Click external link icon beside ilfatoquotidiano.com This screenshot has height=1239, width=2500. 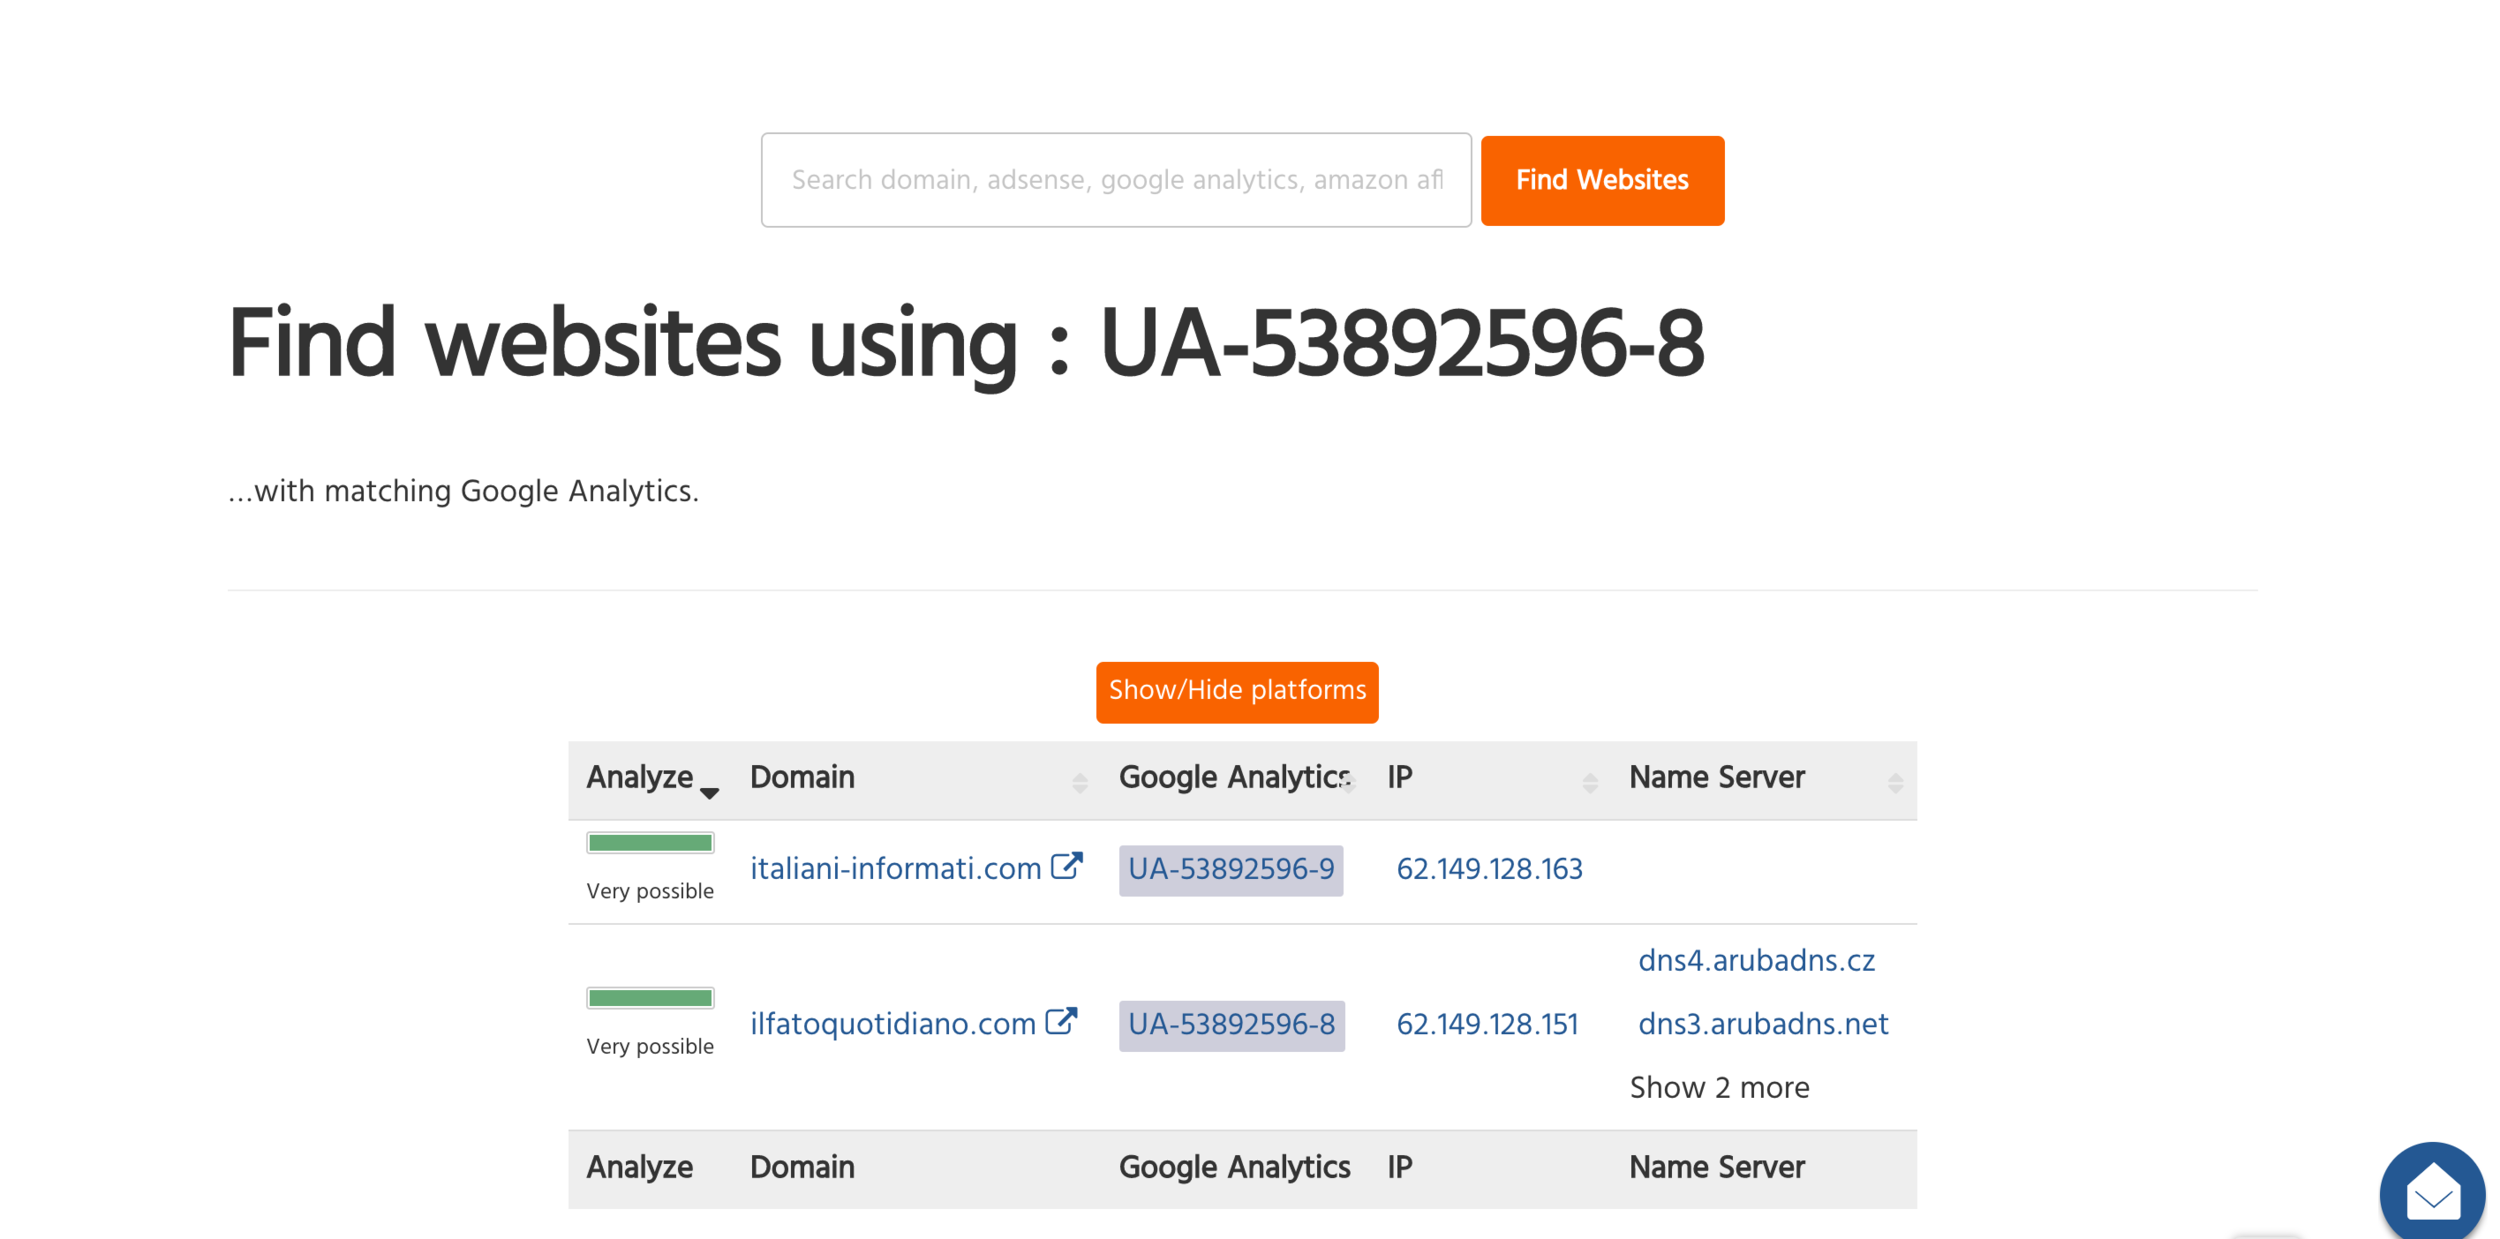1061,1021
